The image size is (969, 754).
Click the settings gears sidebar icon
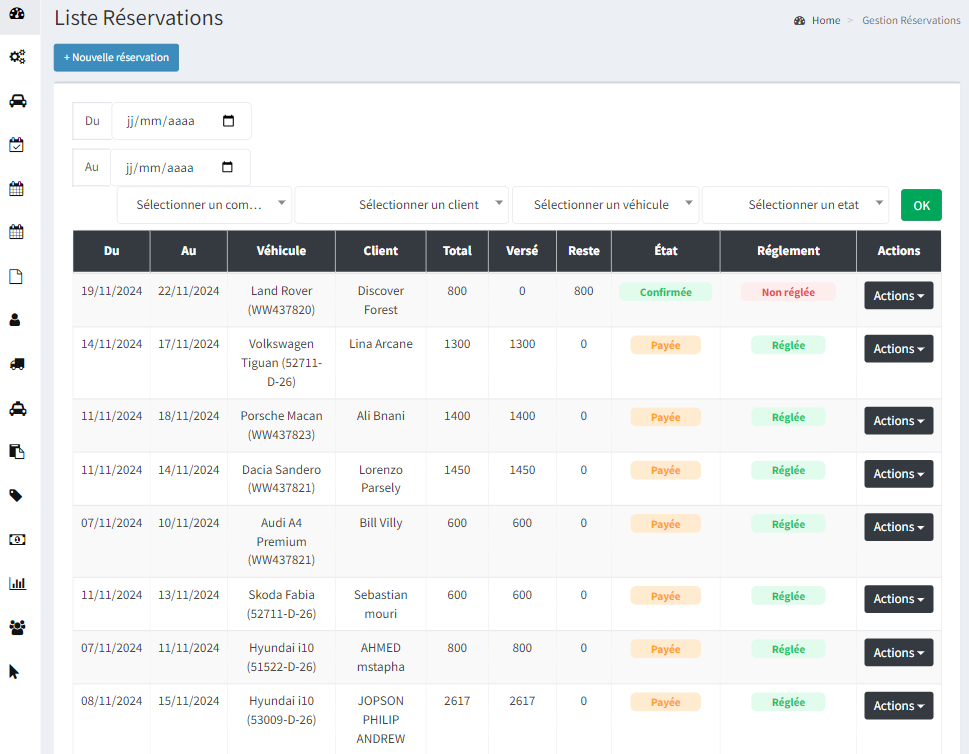(x=17, y=57)
